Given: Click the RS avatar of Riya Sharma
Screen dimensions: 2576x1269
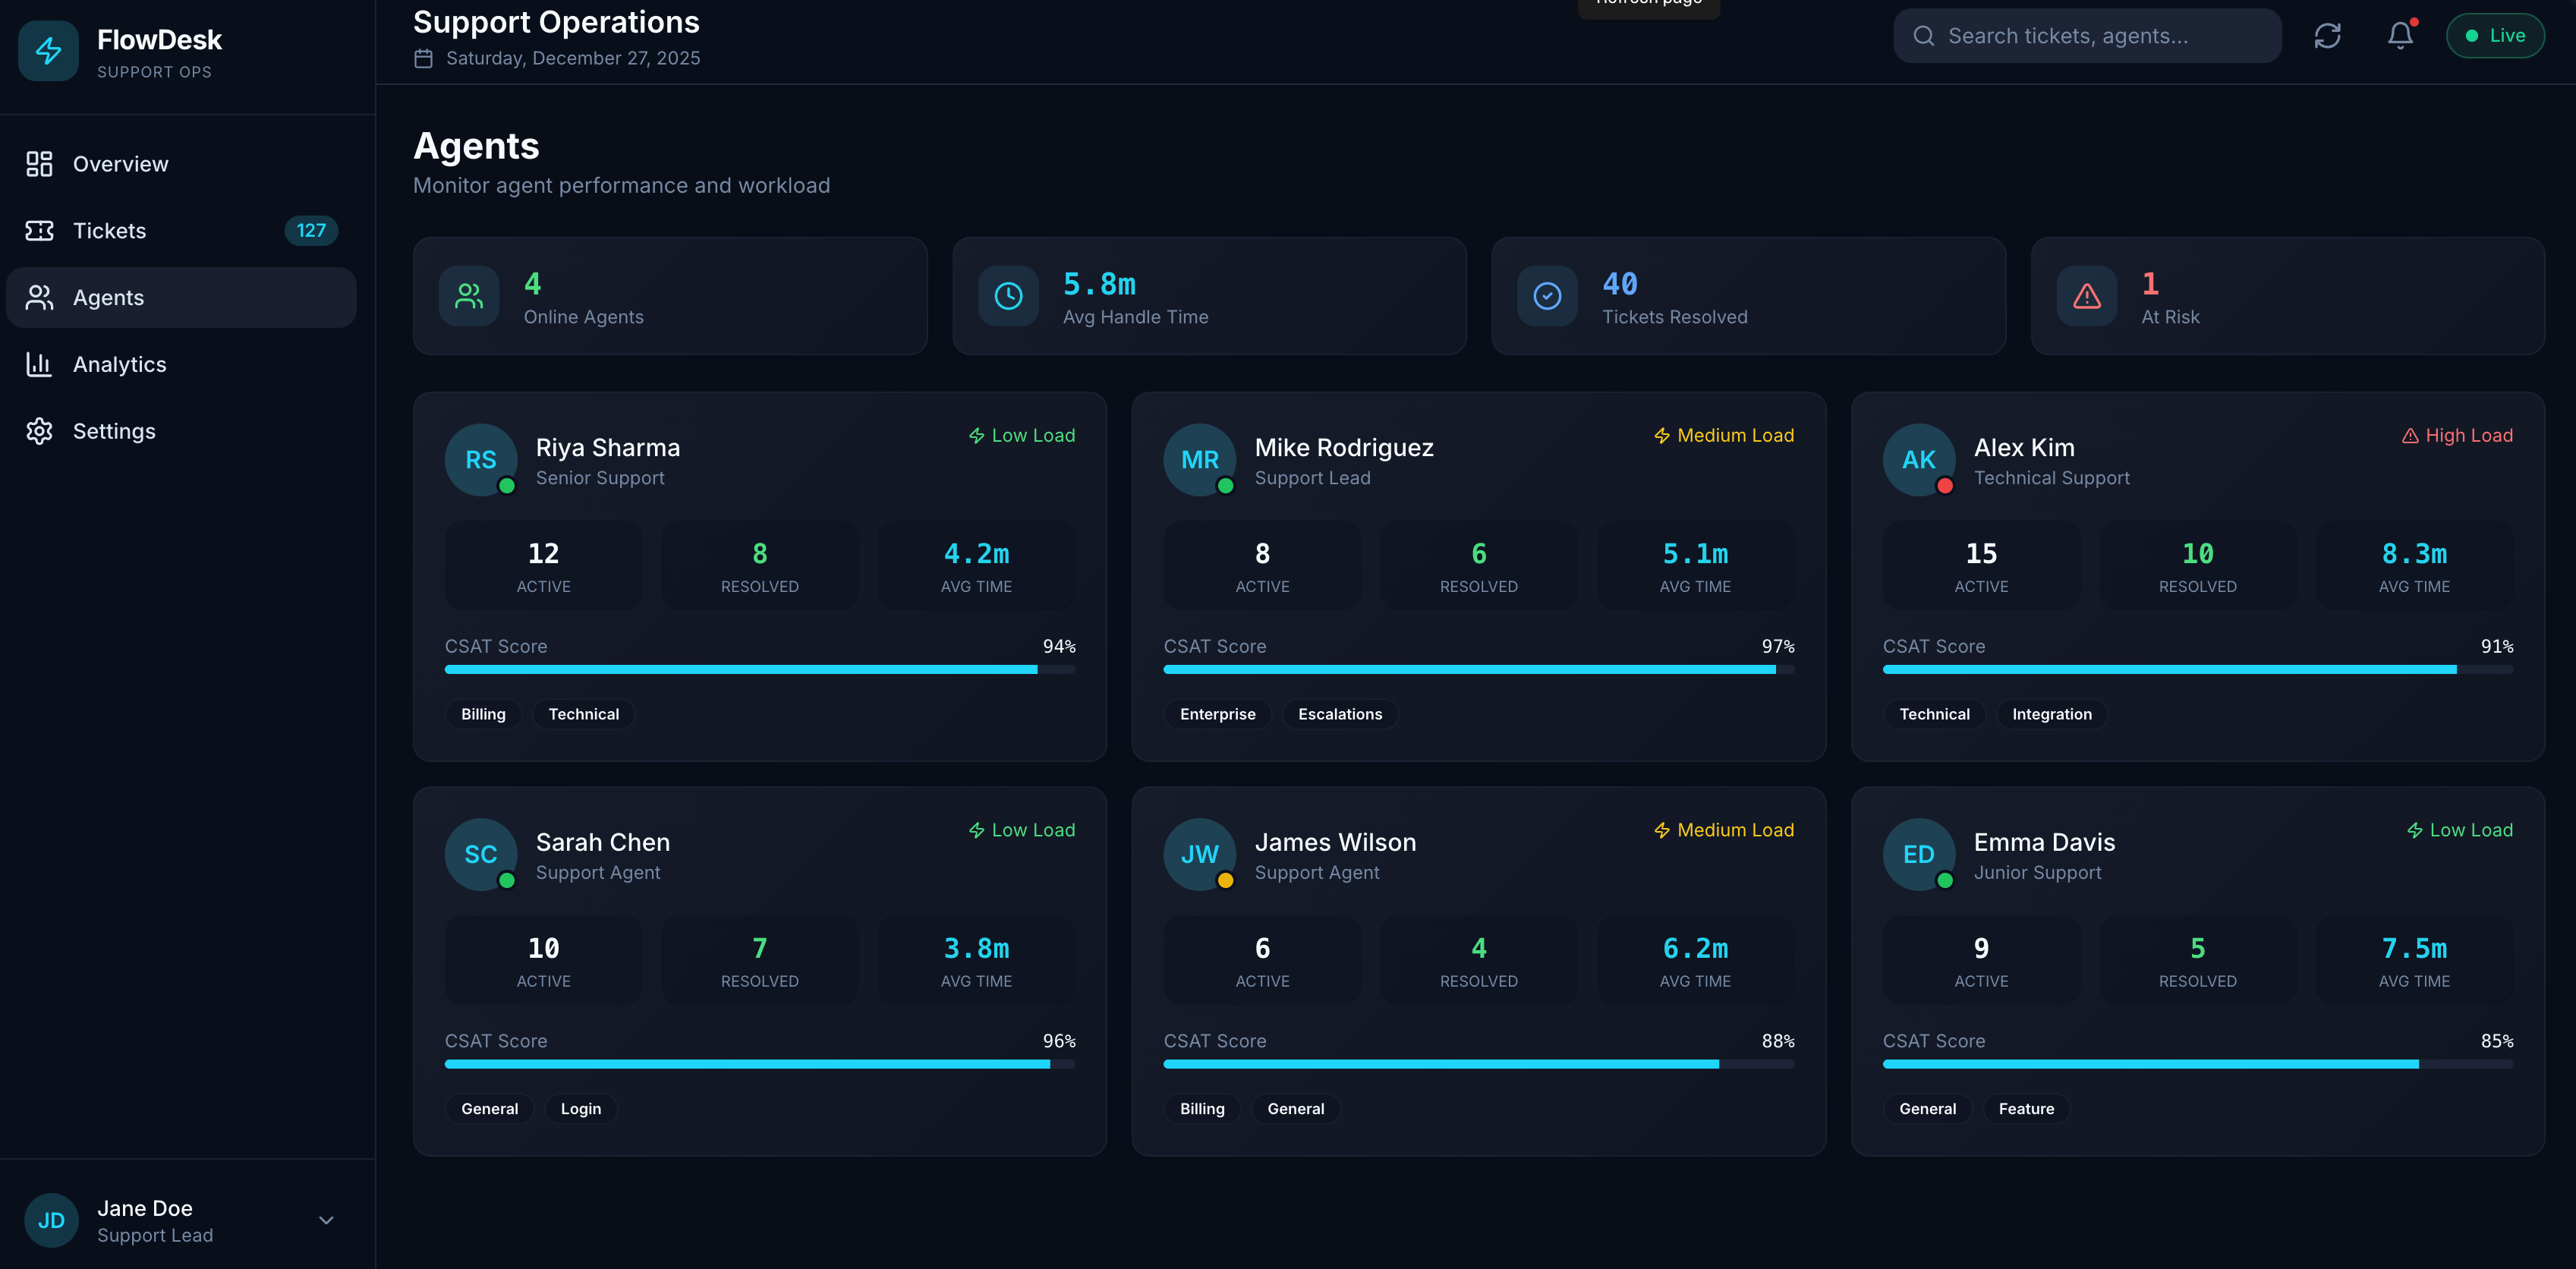Looking at the screenshot, I should [x=481, y=460].
